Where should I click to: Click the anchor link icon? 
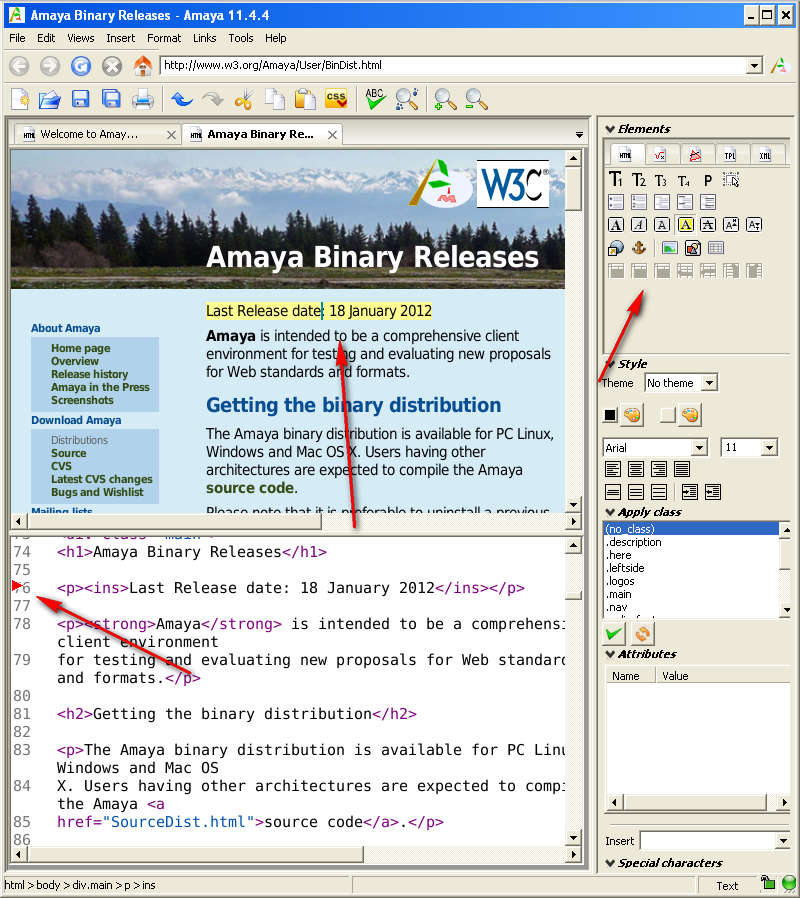(638, 248)
